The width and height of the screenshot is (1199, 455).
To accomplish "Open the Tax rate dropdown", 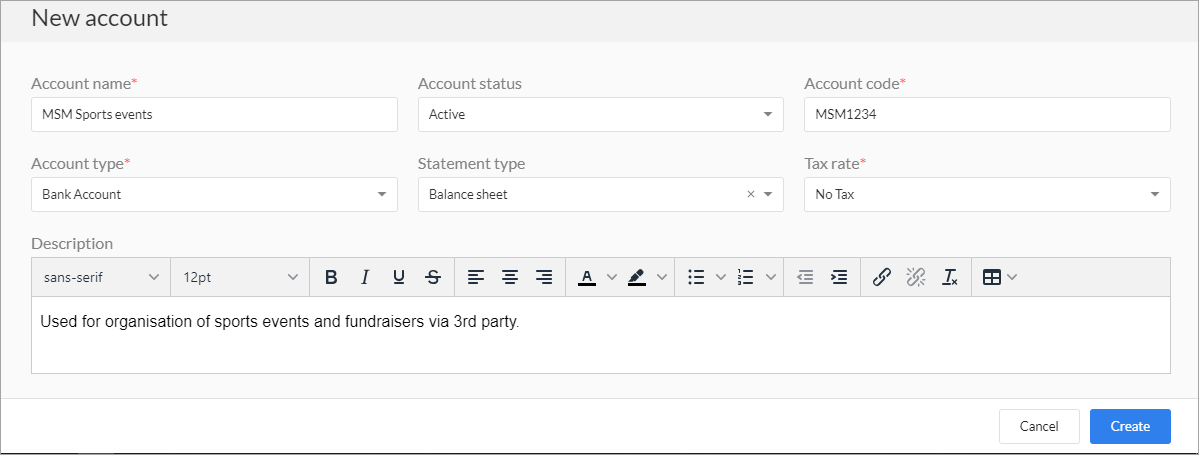I will [987, 194].
